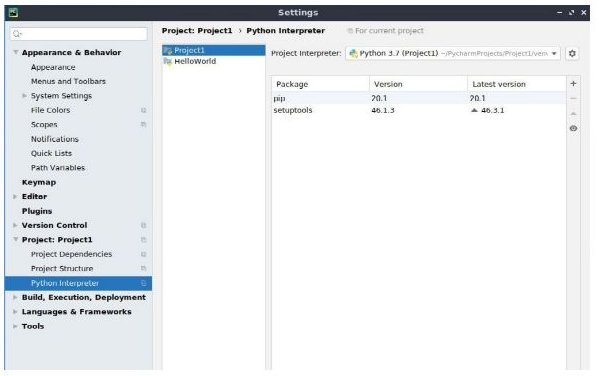
Task: Open Notifications settings
Action: click(55, 139)
